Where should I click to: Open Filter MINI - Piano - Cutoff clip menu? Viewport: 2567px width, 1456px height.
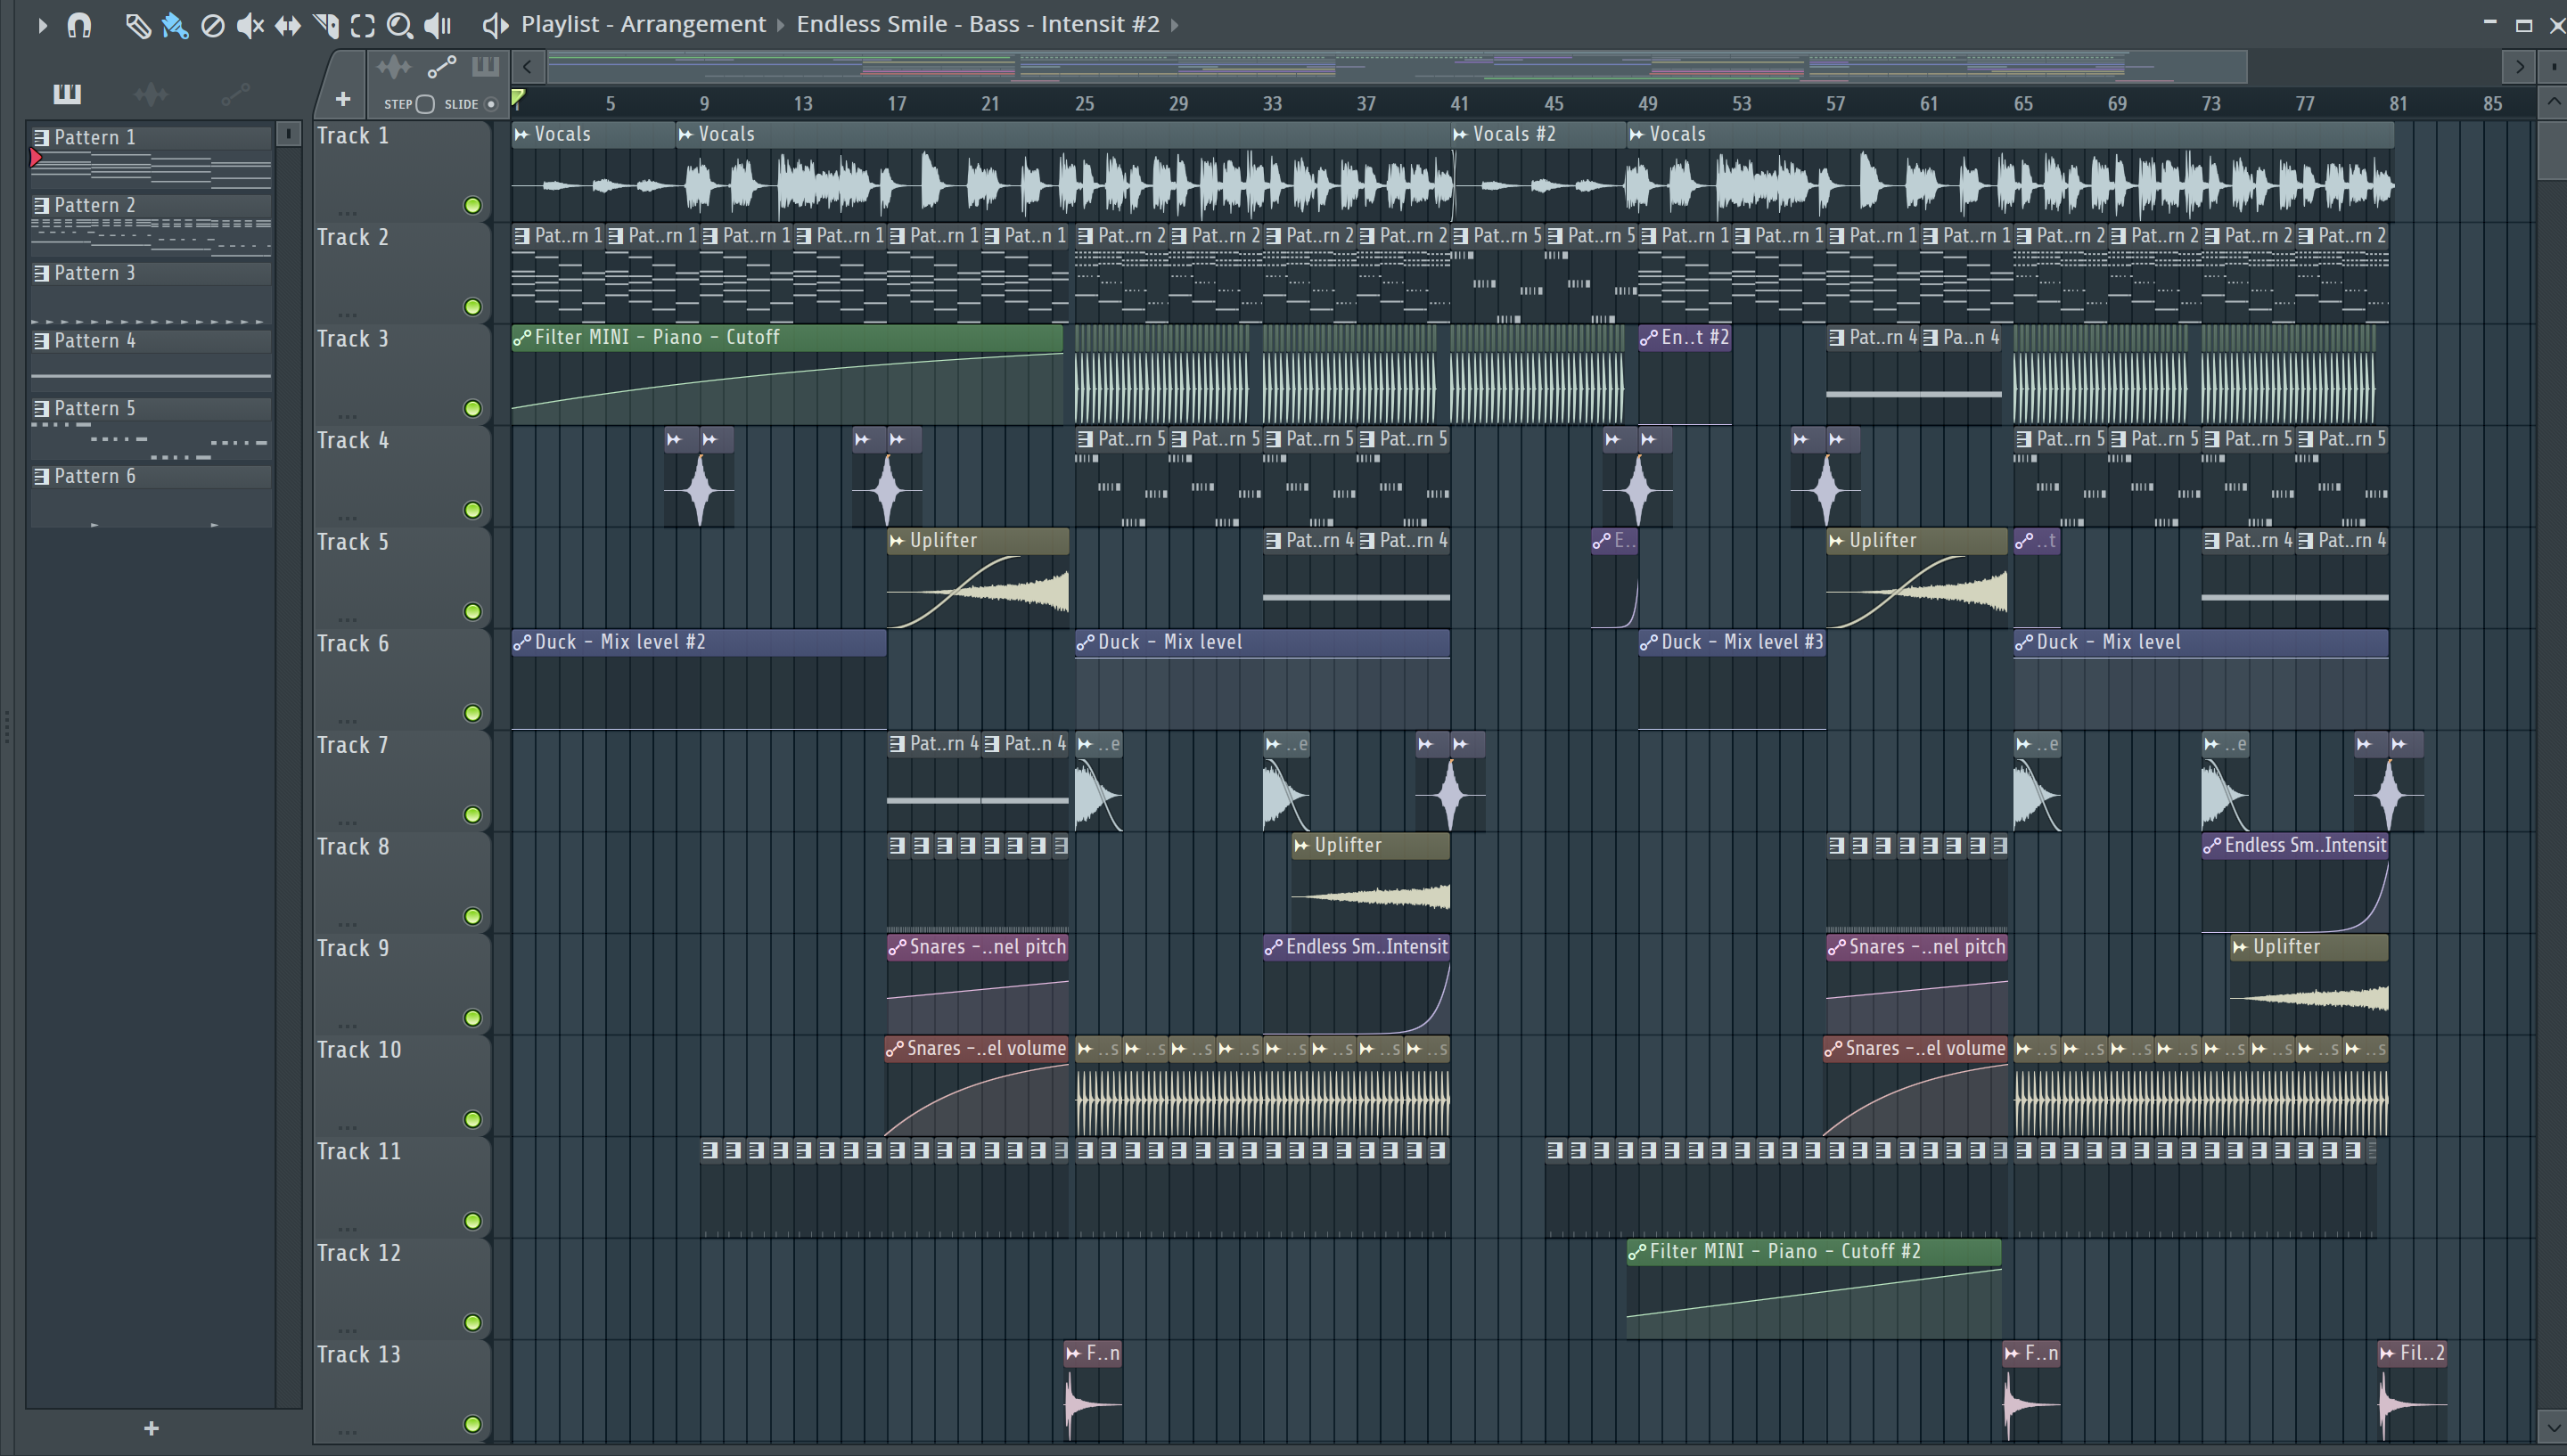click(x=521, y=338)
